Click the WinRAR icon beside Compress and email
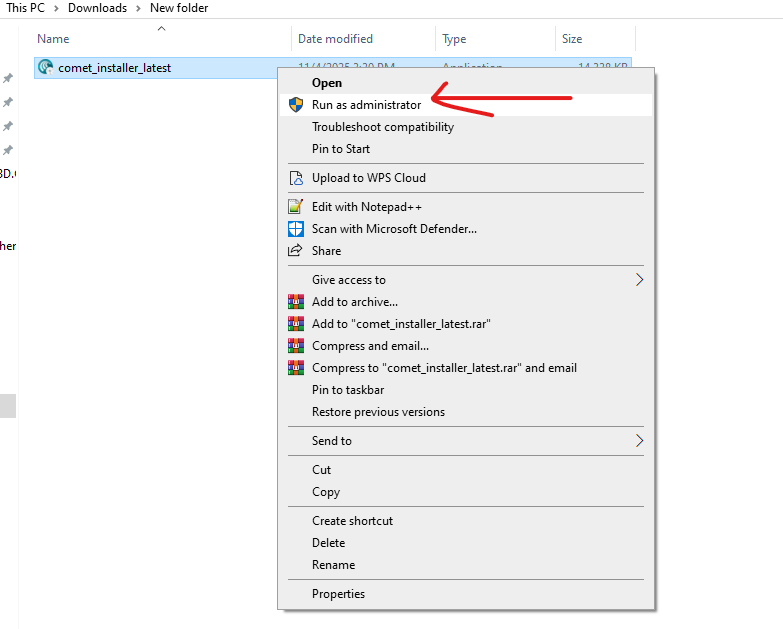 295,346
